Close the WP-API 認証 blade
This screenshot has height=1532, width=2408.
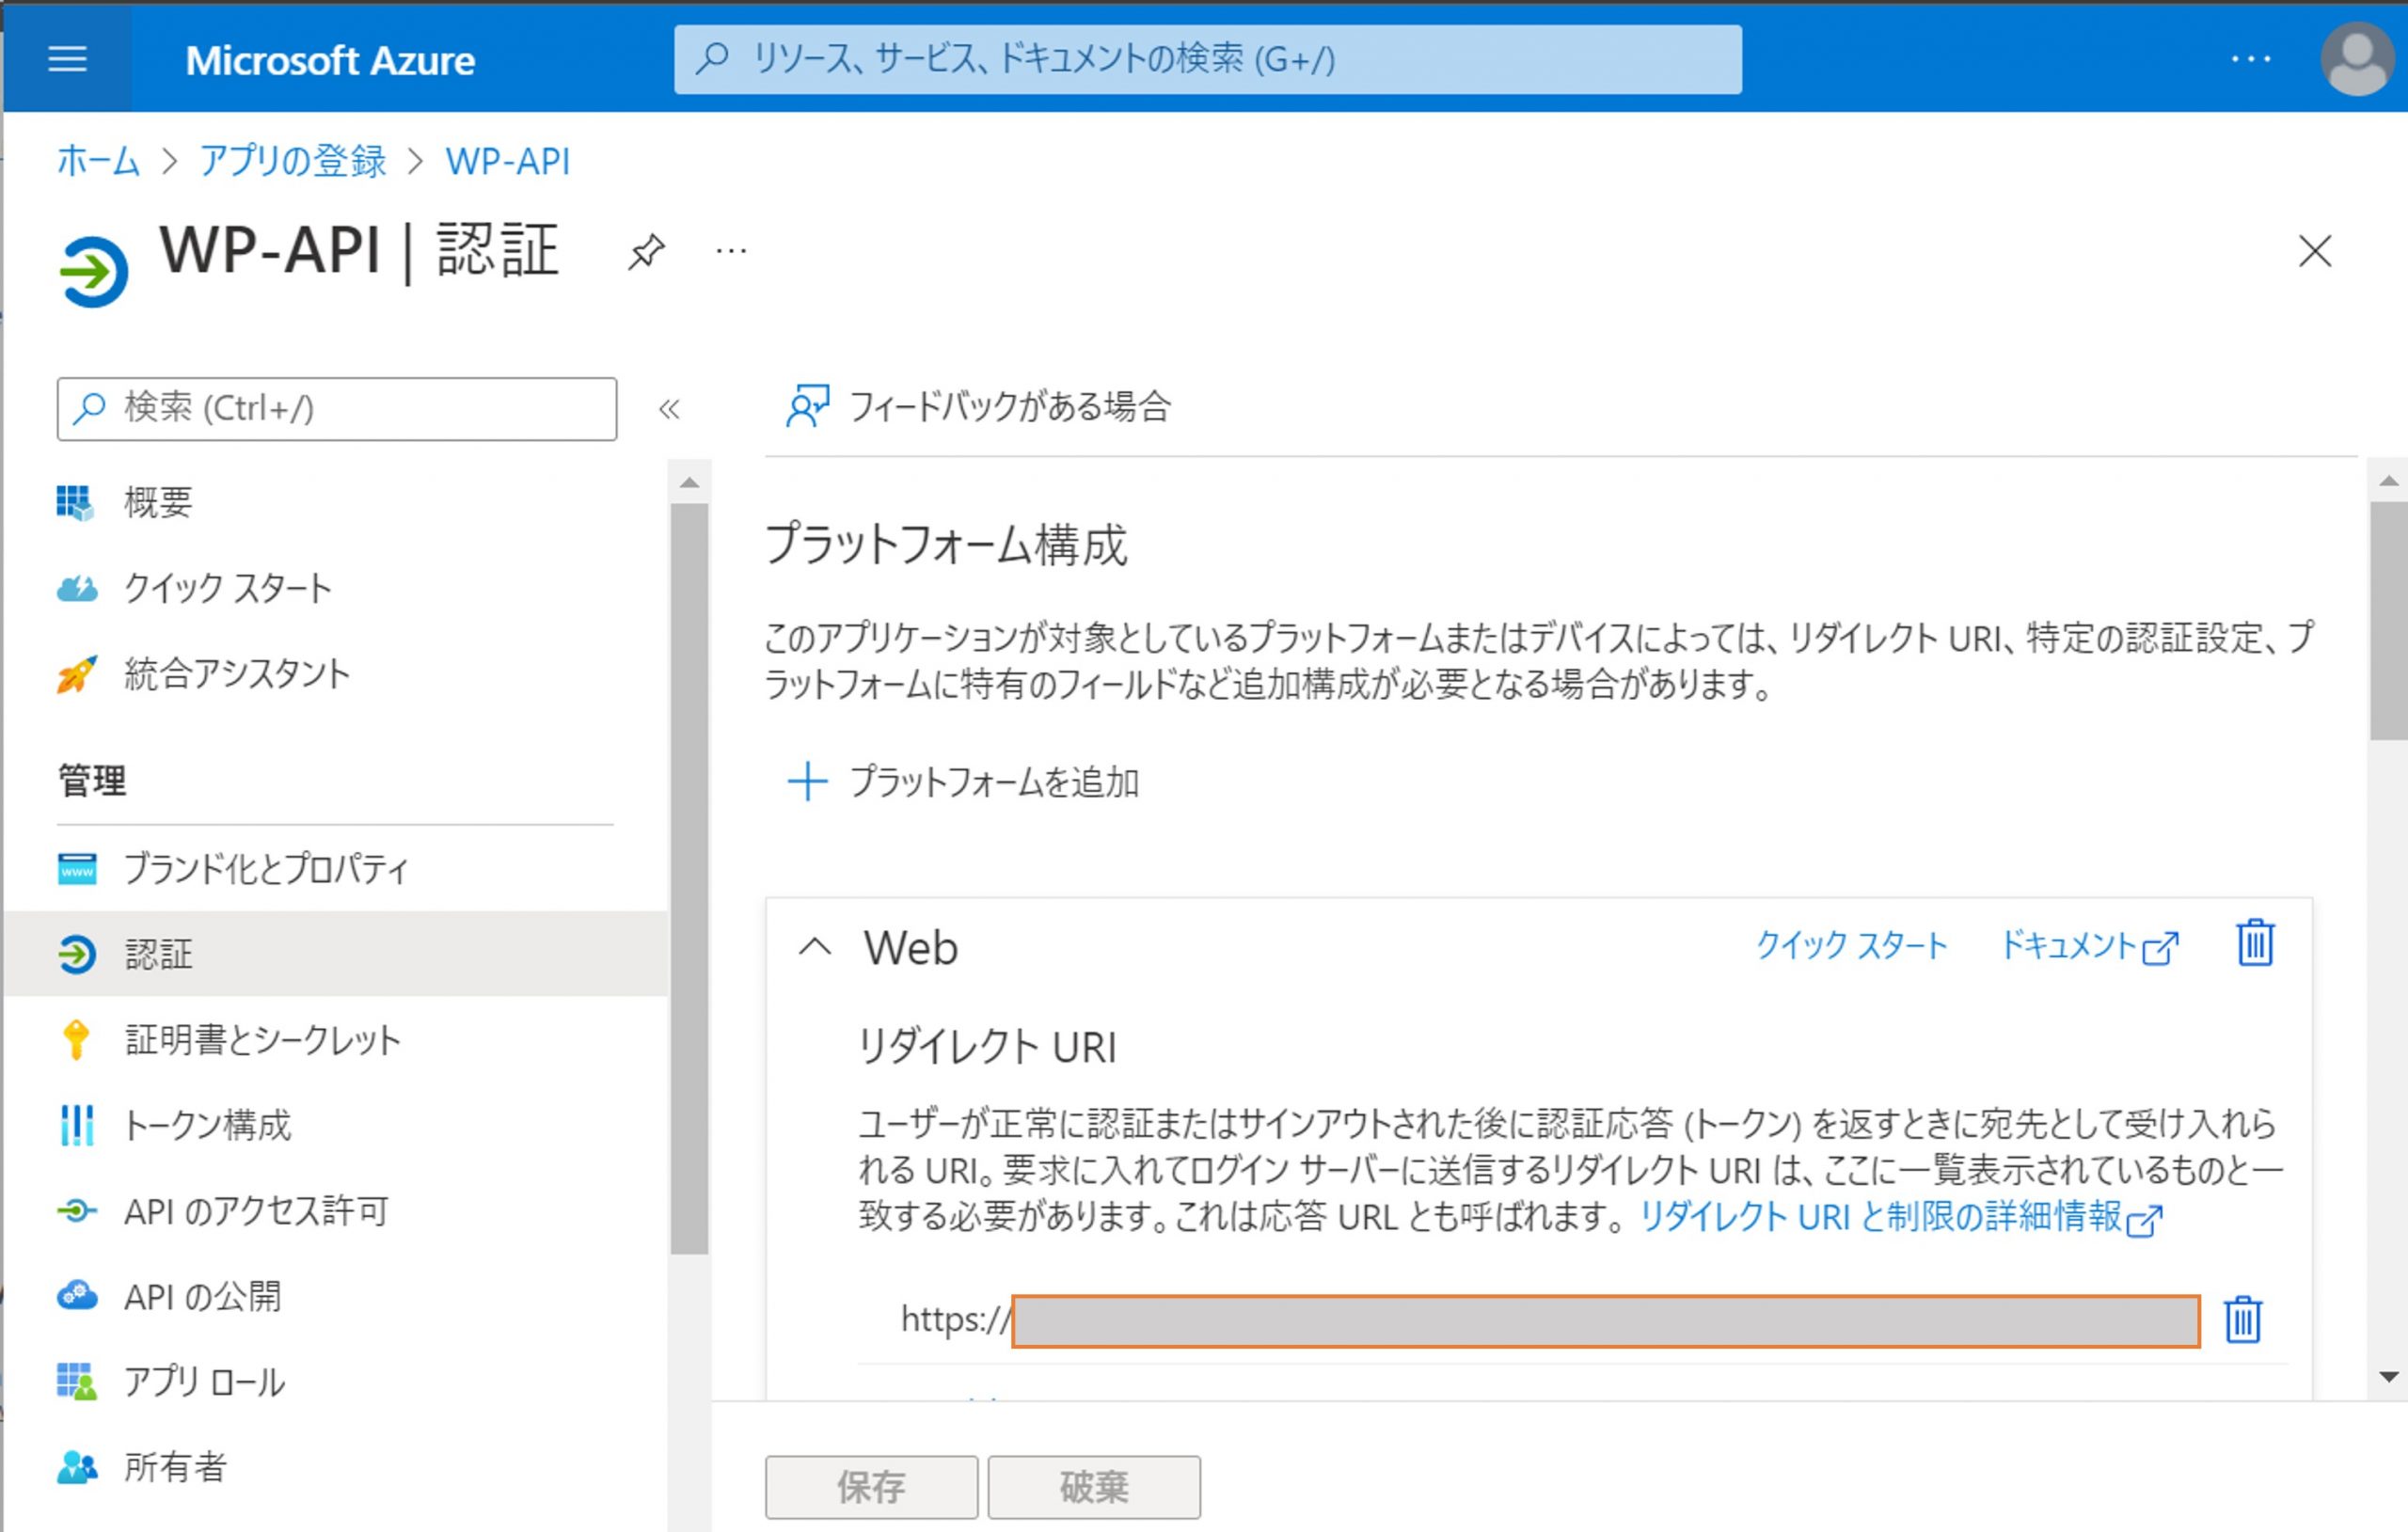[2314, 251]
